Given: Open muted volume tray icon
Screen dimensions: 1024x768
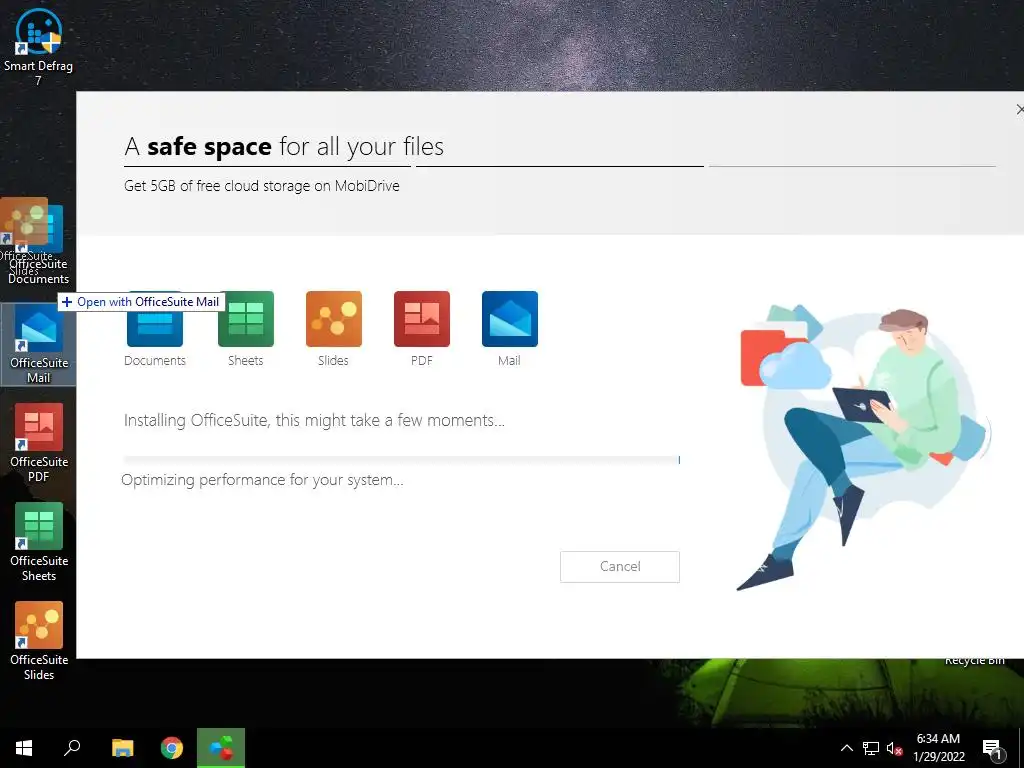Looking at the screenshot, I should pos(894,748).
